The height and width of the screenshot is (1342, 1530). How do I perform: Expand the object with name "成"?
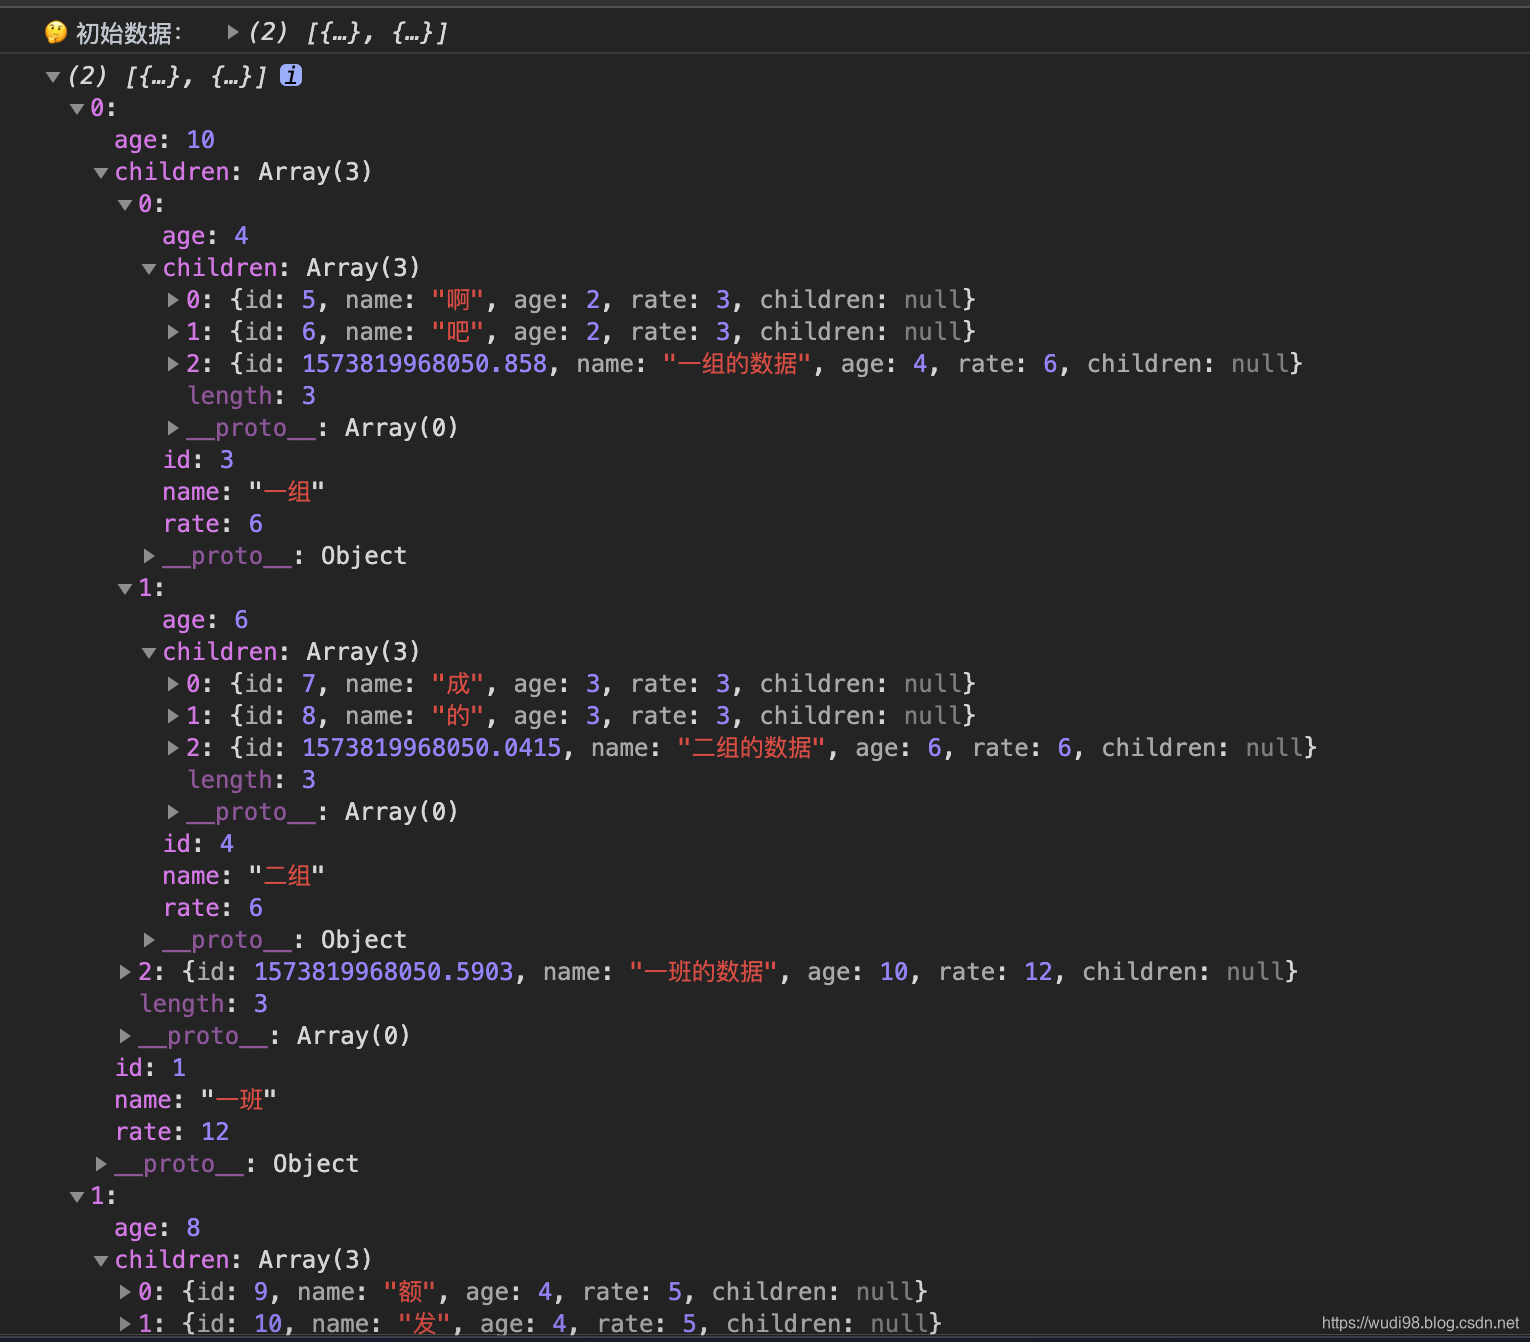tap(173, 684)
